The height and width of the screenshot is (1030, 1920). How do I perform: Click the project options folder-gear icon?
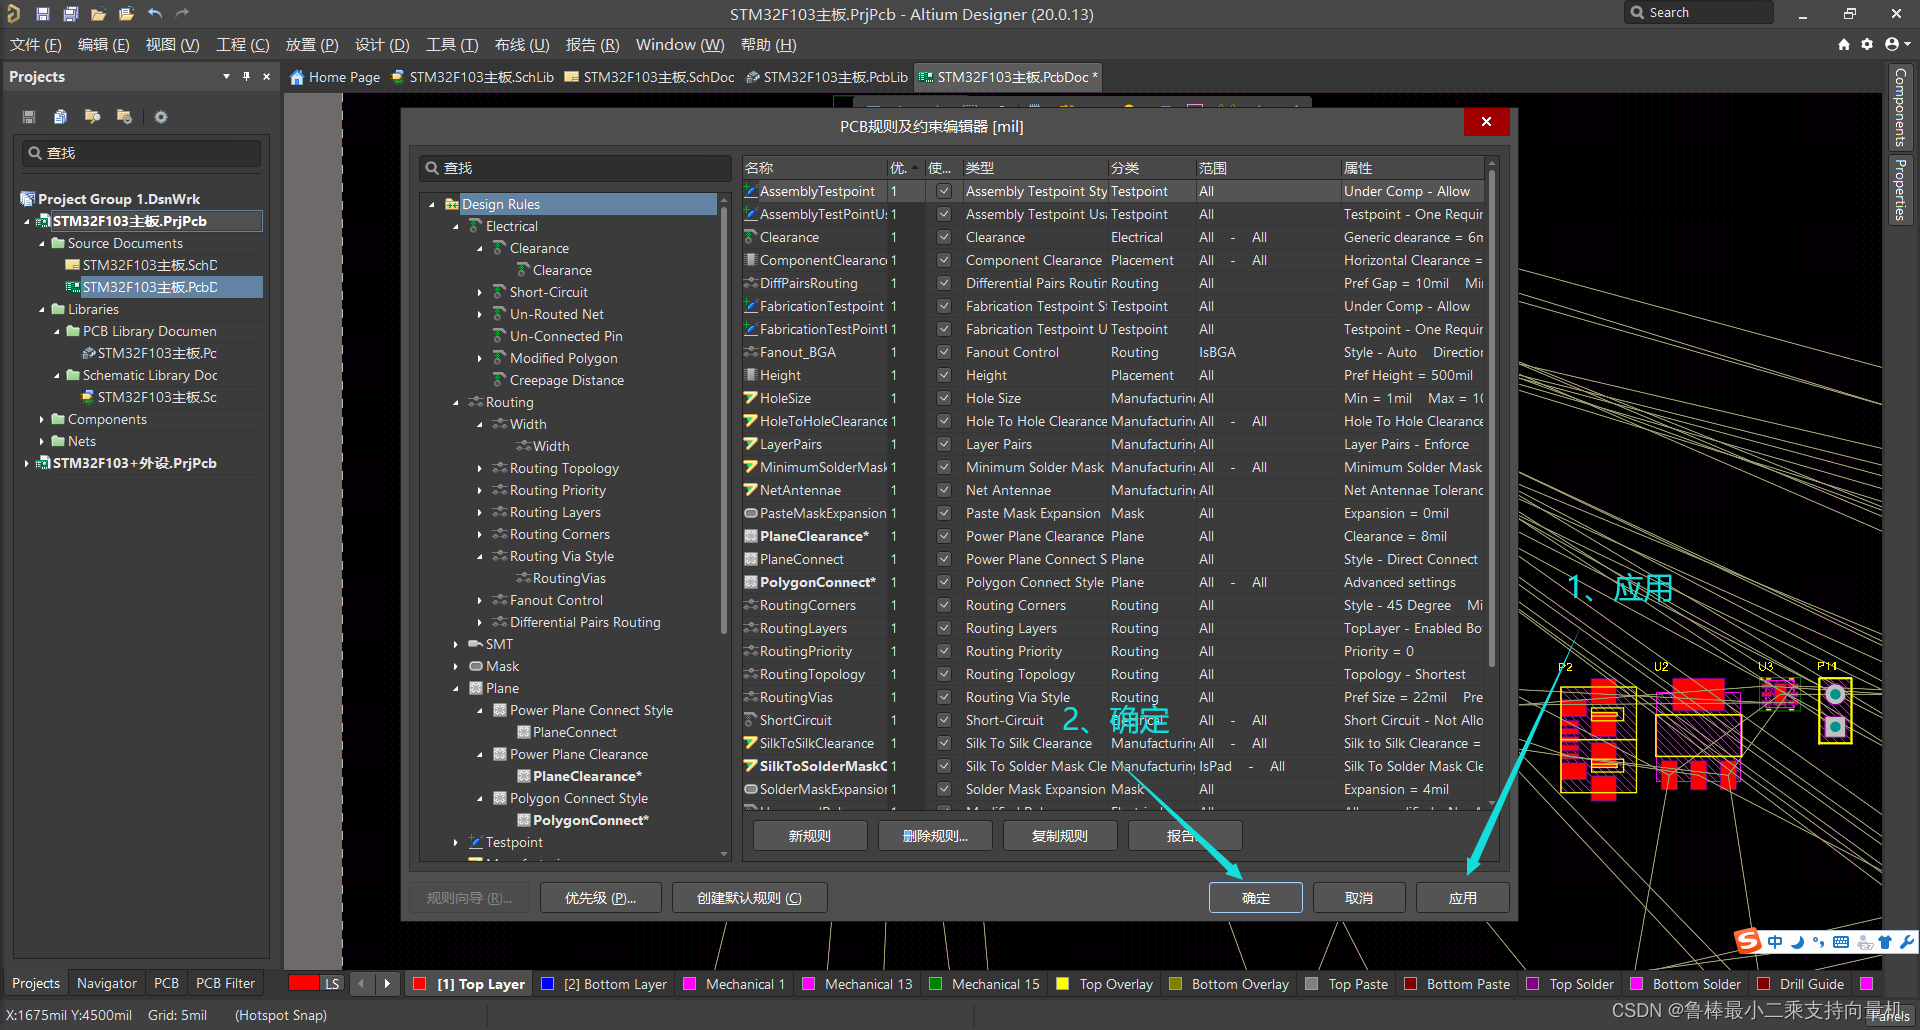(124, 117)
